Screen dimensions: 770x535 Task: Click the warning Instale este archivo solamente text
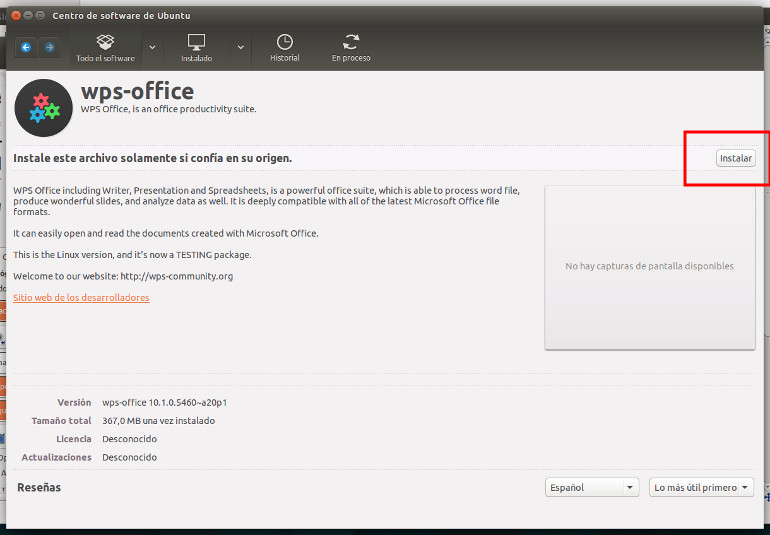coord(152,158)
